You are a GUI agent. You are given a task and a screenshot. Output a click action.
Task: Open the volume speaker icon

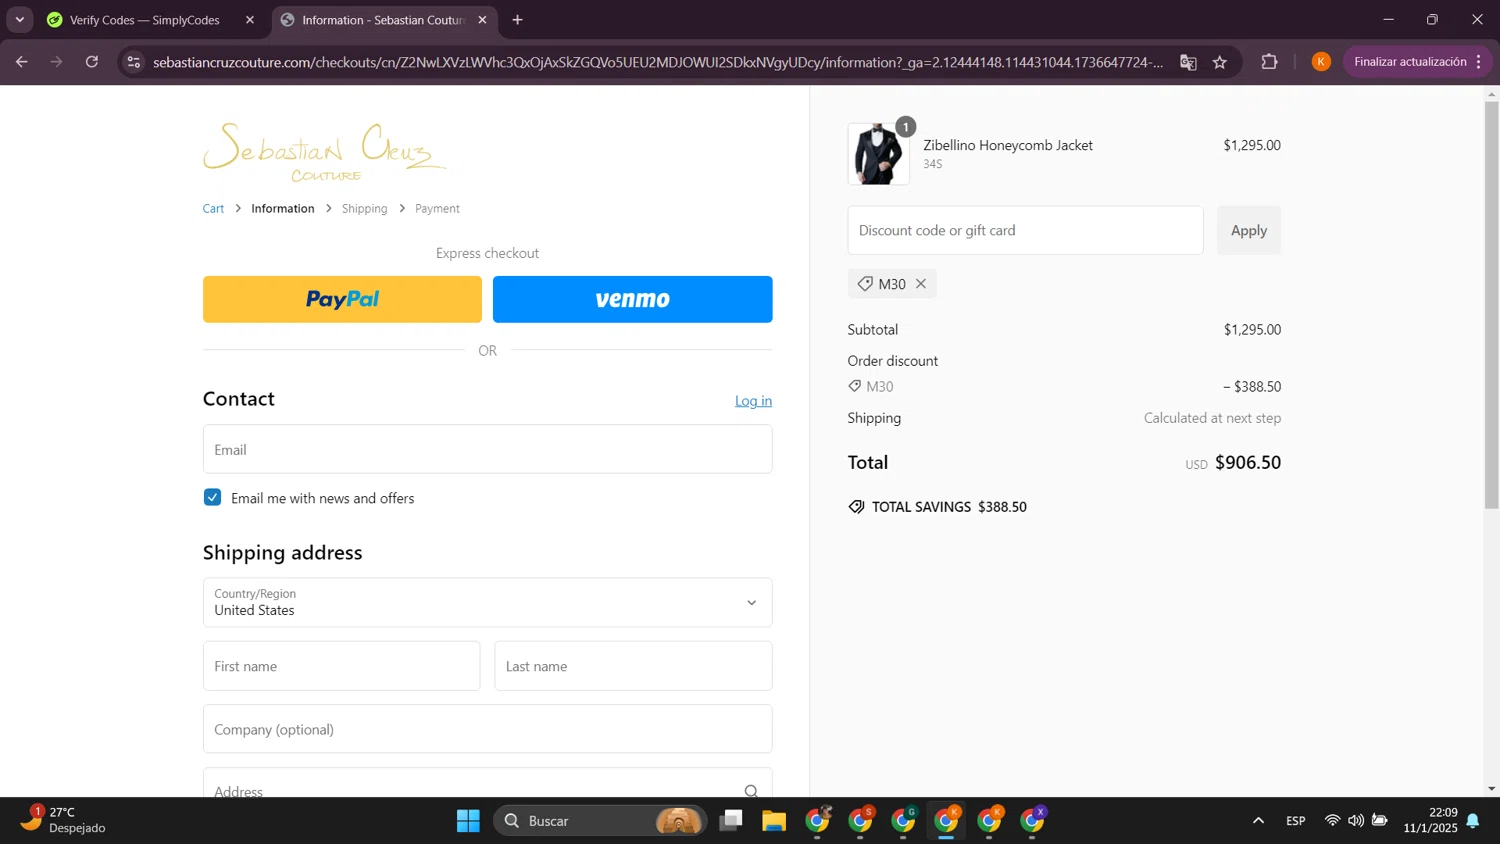(x=1356, y=820)
